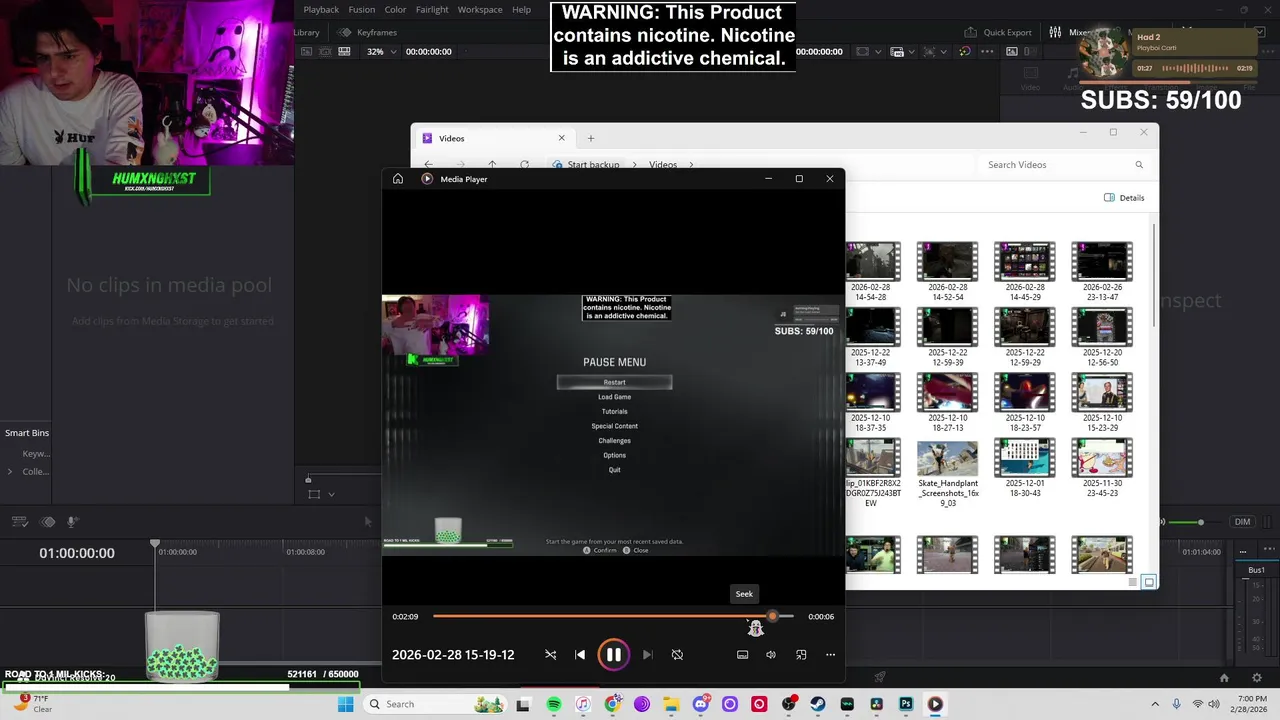The width and height of the screenshot is (1280, 720).
Task: Open the Playback menu in DaVinci Resolve
Action: (x=321, y=10)
